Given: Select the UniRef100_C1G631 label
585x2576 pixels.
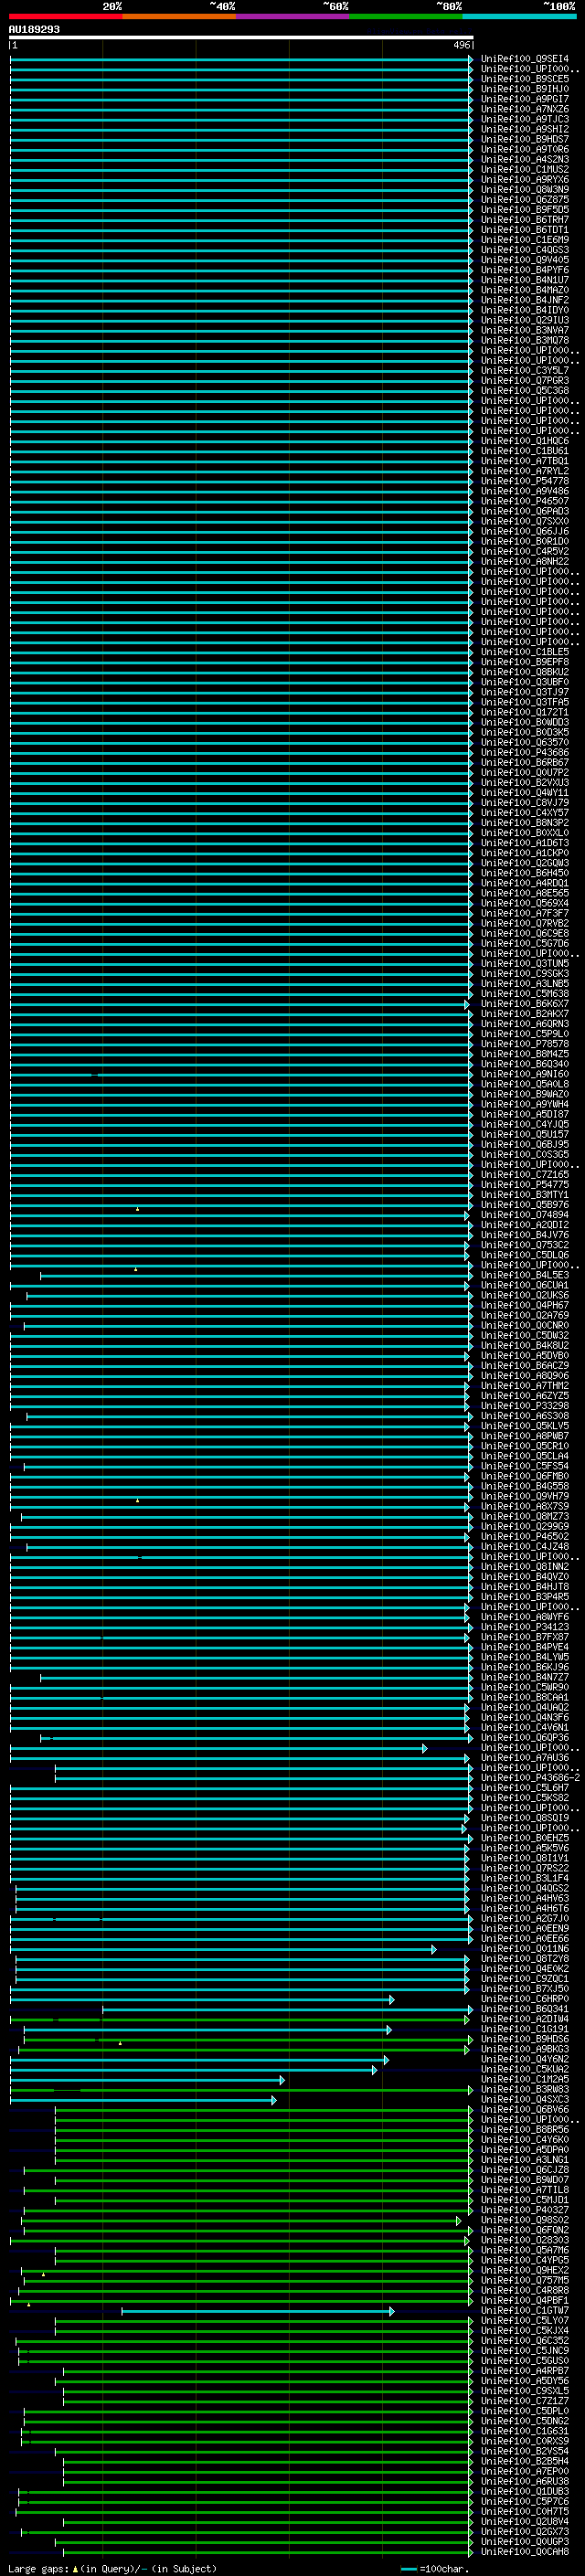Looking at the screenshot, I should coord(524,2431).
